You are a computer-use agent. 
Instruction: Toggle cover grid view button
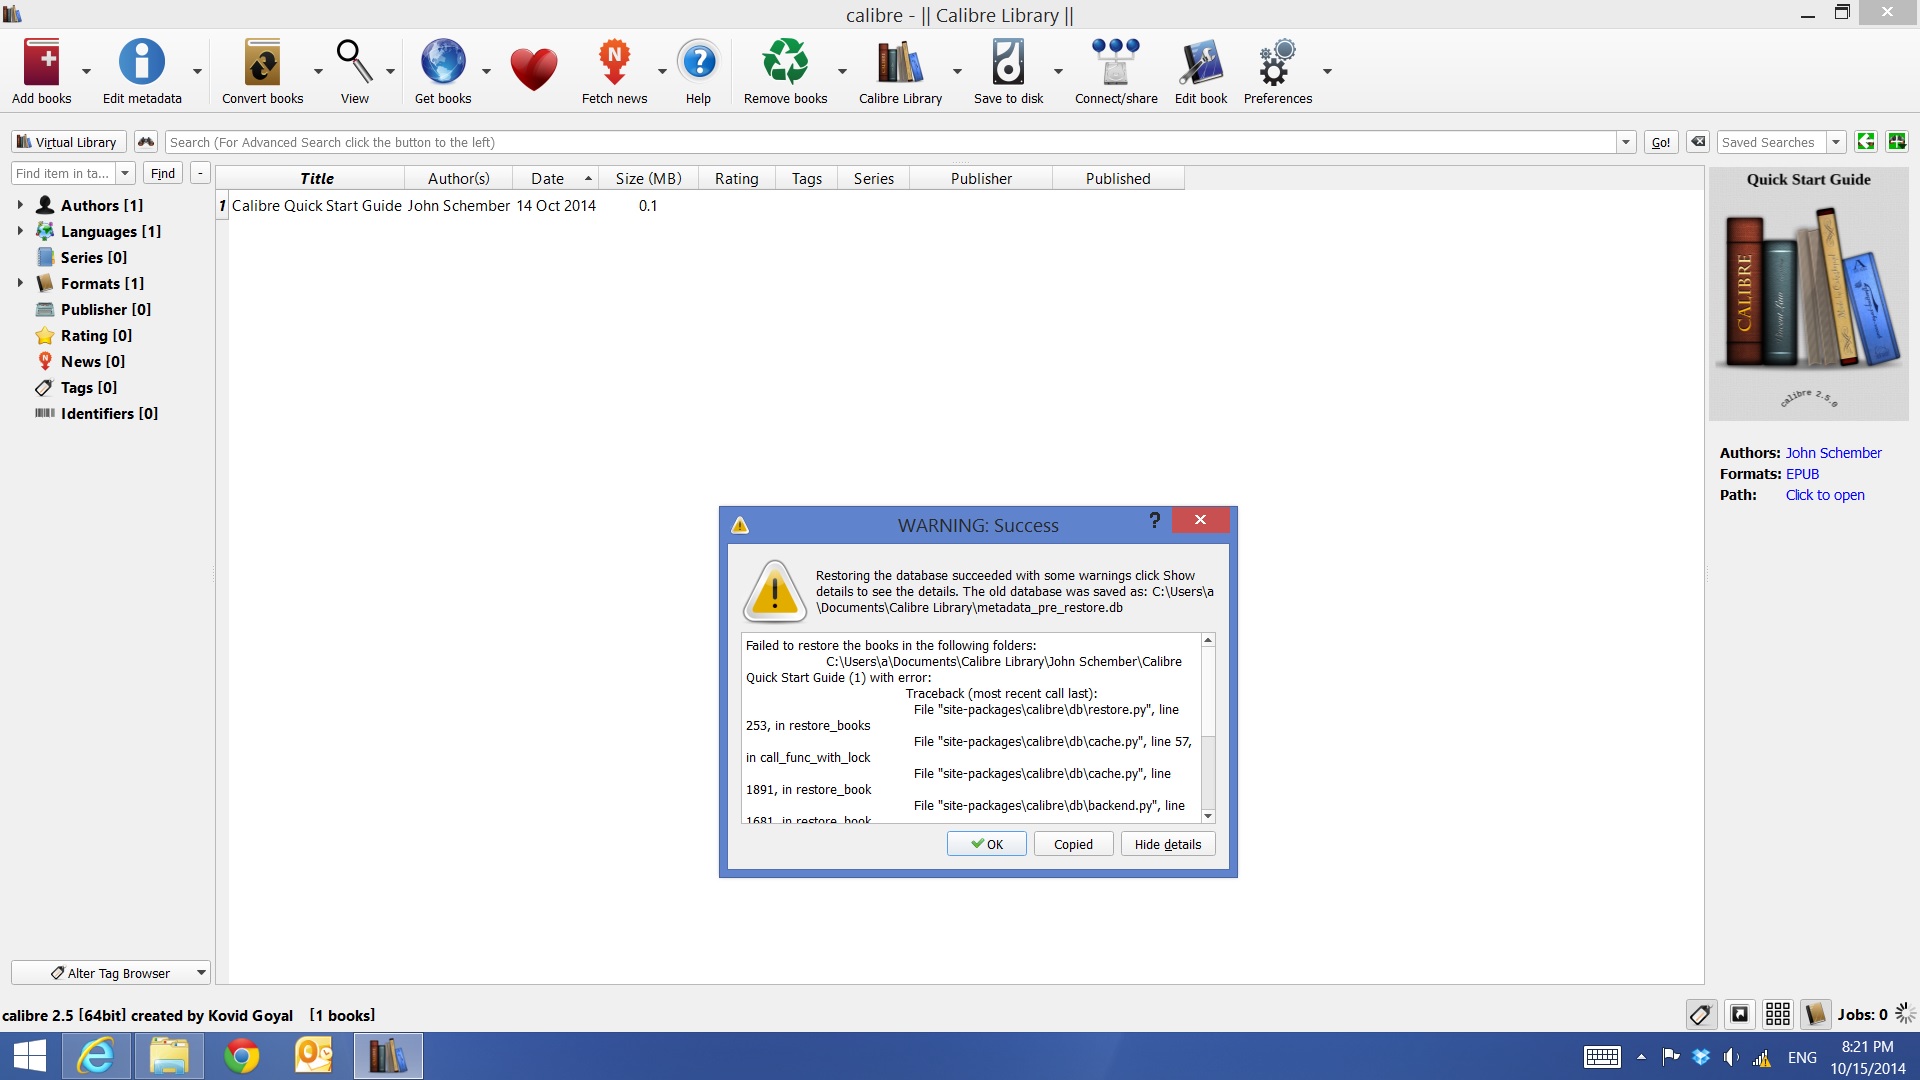click(1777, 1015)
